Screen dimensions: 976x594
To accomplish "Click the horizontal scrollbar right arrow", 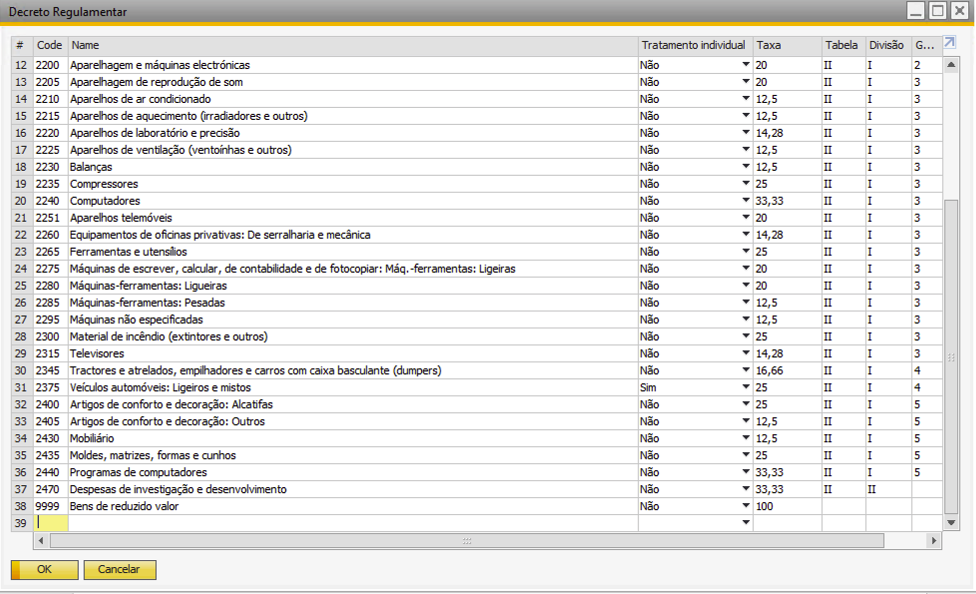I will [934, 540].
